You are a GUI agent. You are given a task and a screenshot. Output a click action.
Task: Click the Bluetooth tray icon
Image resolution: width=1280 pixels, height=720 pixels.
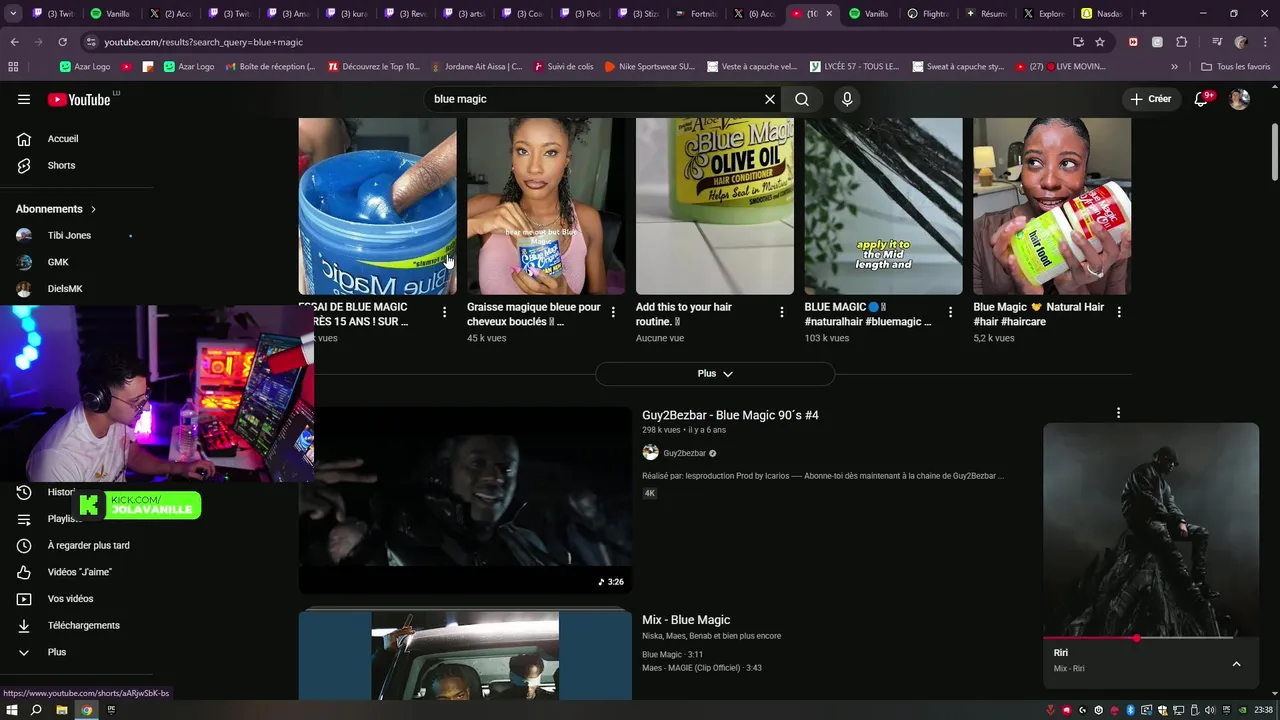[x=1130, y=710]
